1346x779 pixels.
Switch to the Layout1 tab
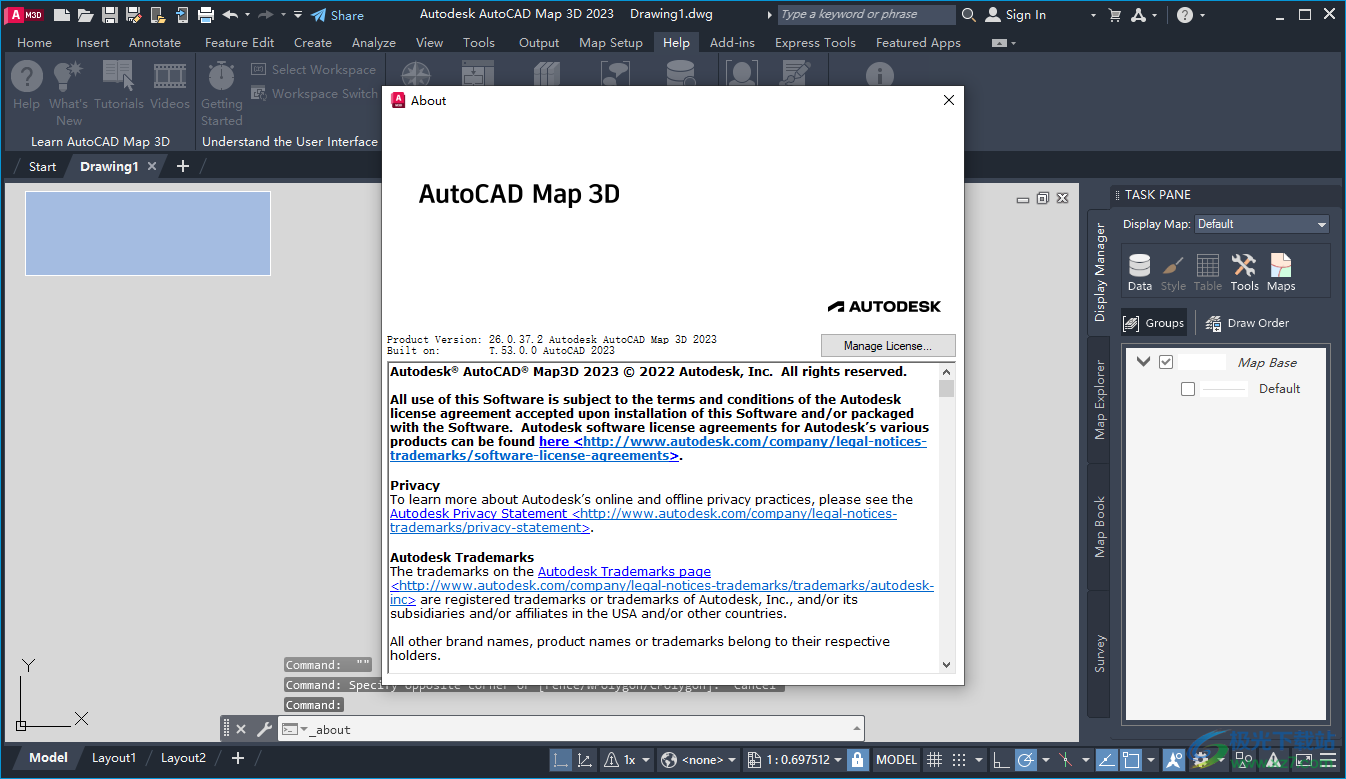click(x=113, y=757)
